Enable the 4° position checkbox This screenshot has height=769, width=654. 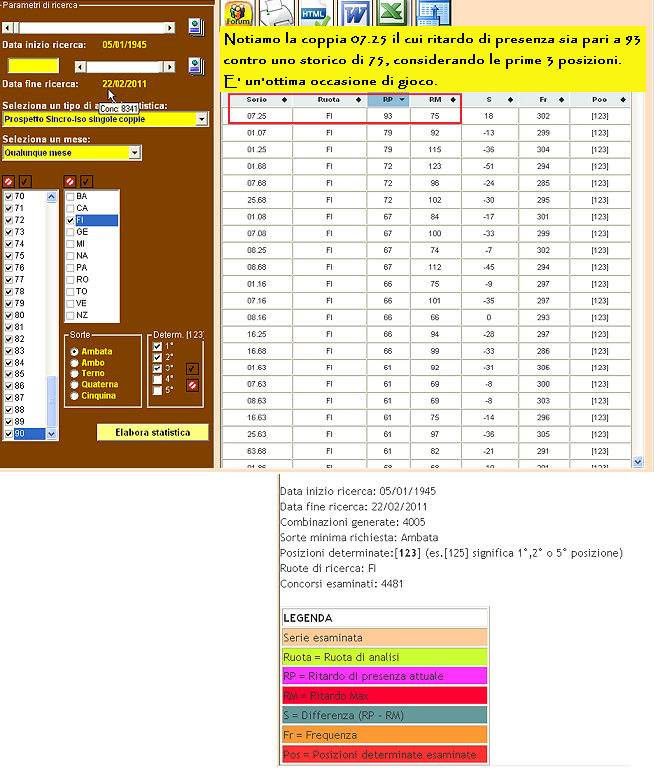pos(157,379)
